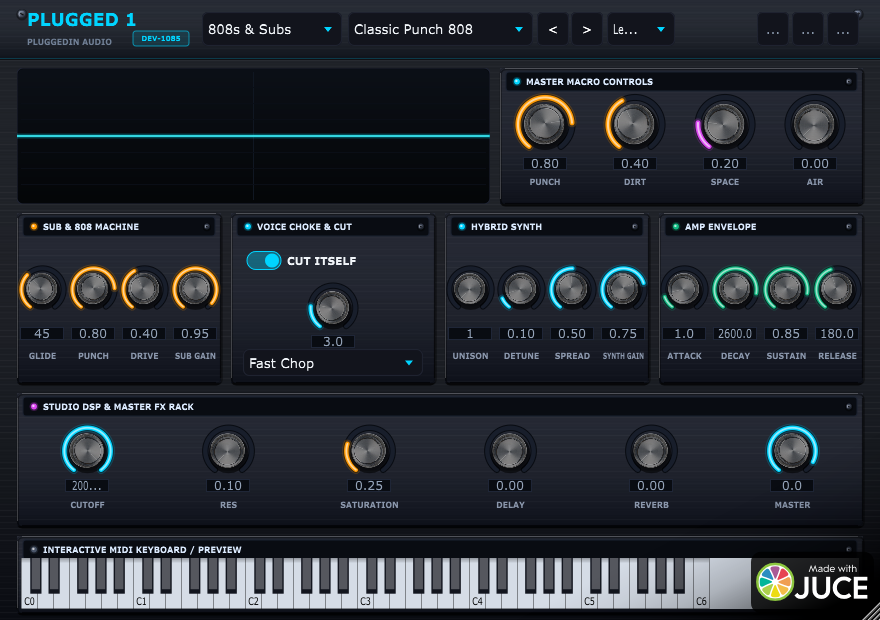Click the PLUGGED 1 logo title
Image resolution: width=880 pixels, height=620 pixels.
82,20
